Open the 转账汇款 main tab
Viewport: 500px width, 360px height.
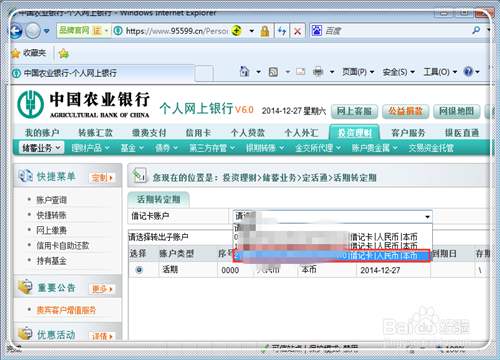click(95, 133)
